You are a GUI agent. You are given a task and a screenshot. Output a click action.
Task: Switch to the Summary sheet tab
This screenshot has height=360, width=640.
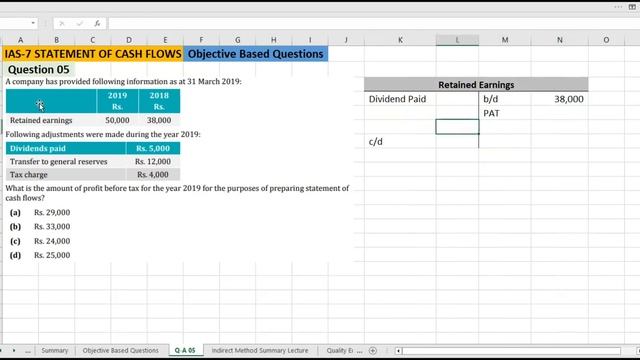55,351
